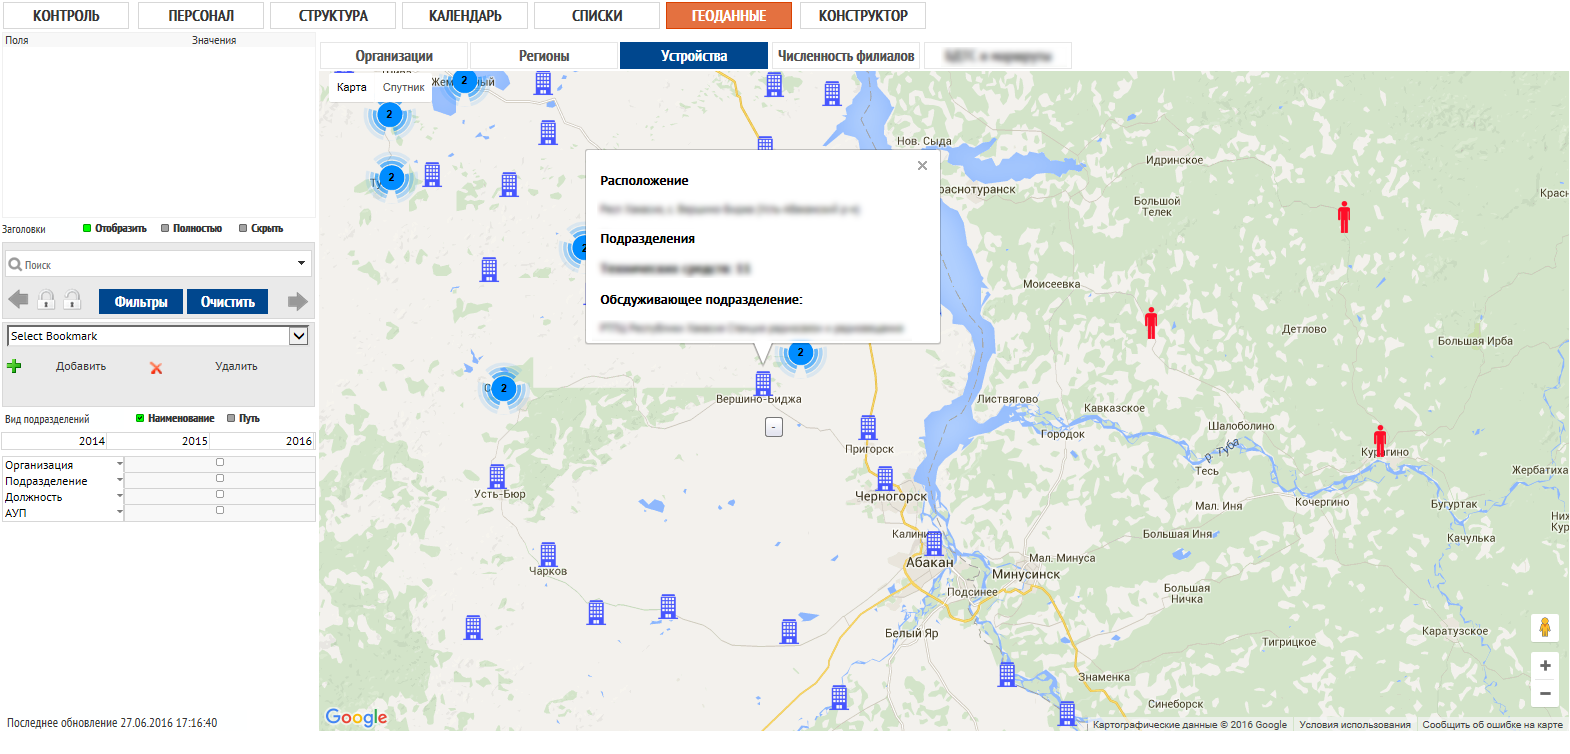Open the cluster marker under the info popup

(800, 353)
